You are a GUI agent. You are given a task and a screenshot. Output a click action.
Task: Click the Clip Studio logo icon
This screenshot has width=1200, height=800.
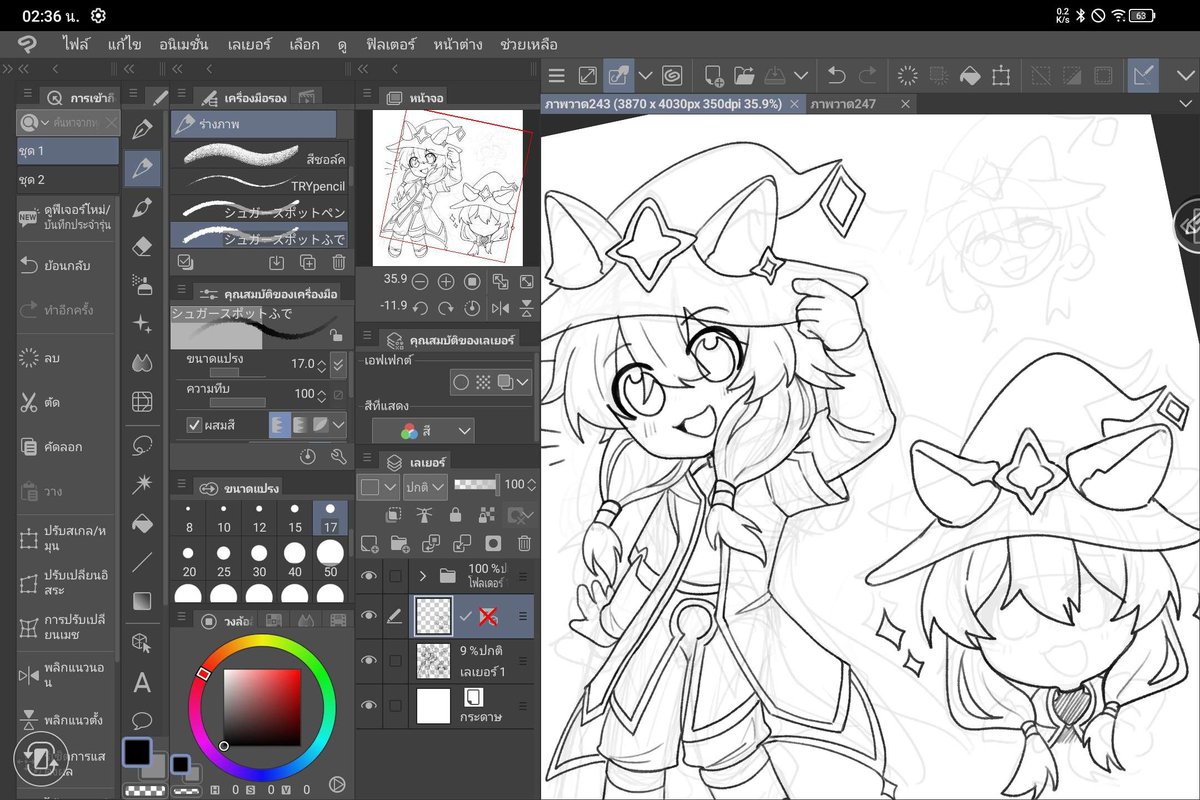pyautogui.click(x=27, y=44)
